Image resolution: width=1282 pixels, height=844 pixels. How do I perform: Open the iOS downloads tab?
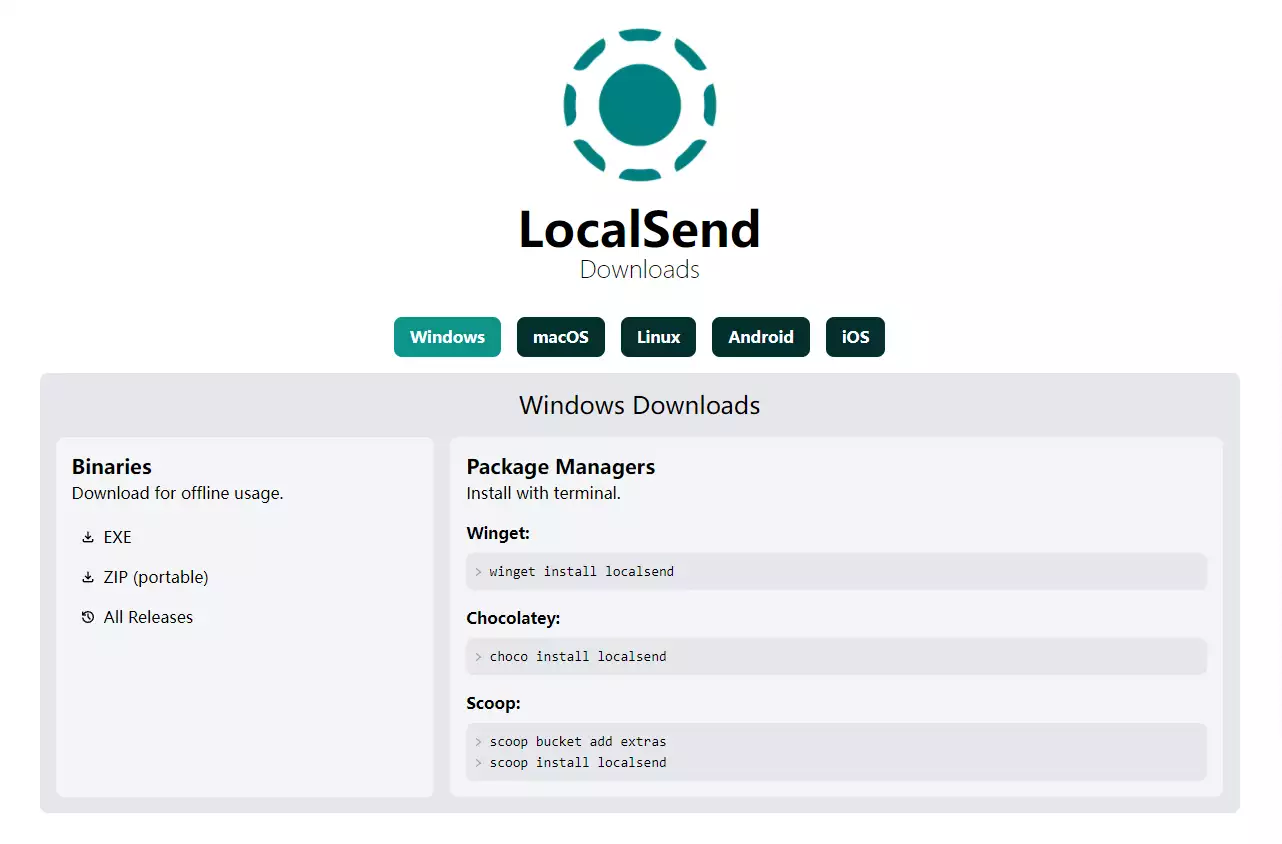tap(855, 337)
